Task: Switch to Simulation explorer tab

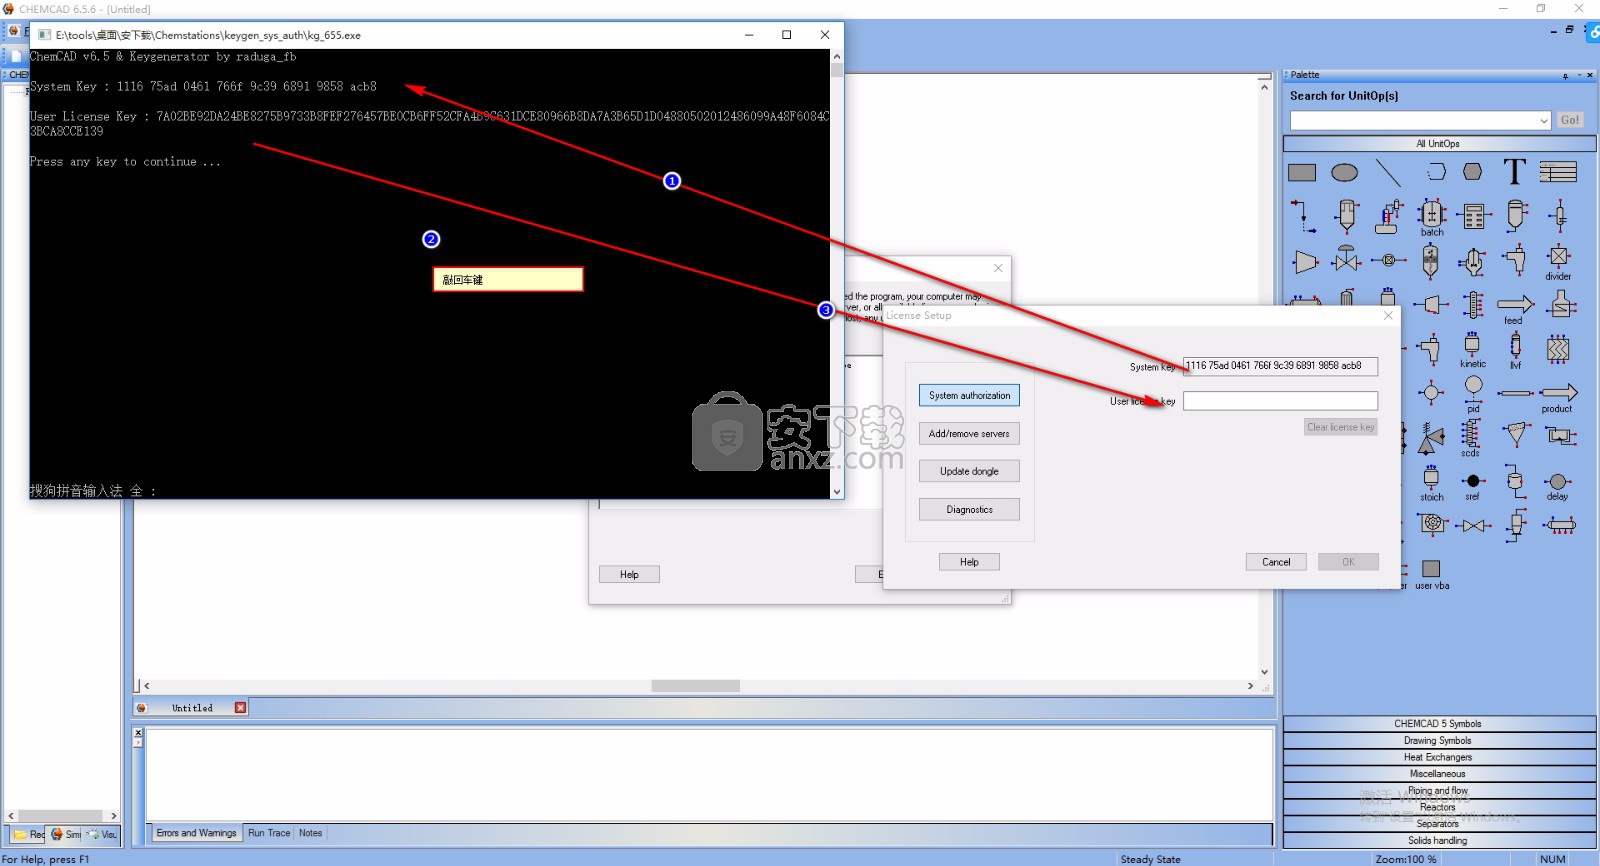Action: coord(67,834)
